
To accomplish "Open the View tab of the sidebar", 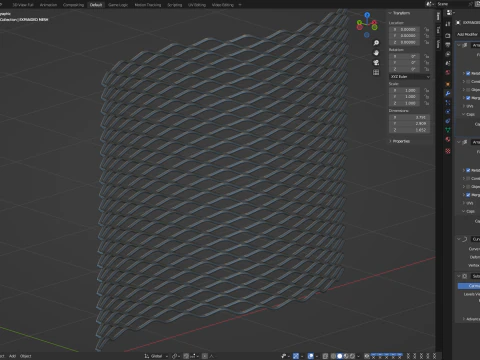I will click(x=438, y=44).
